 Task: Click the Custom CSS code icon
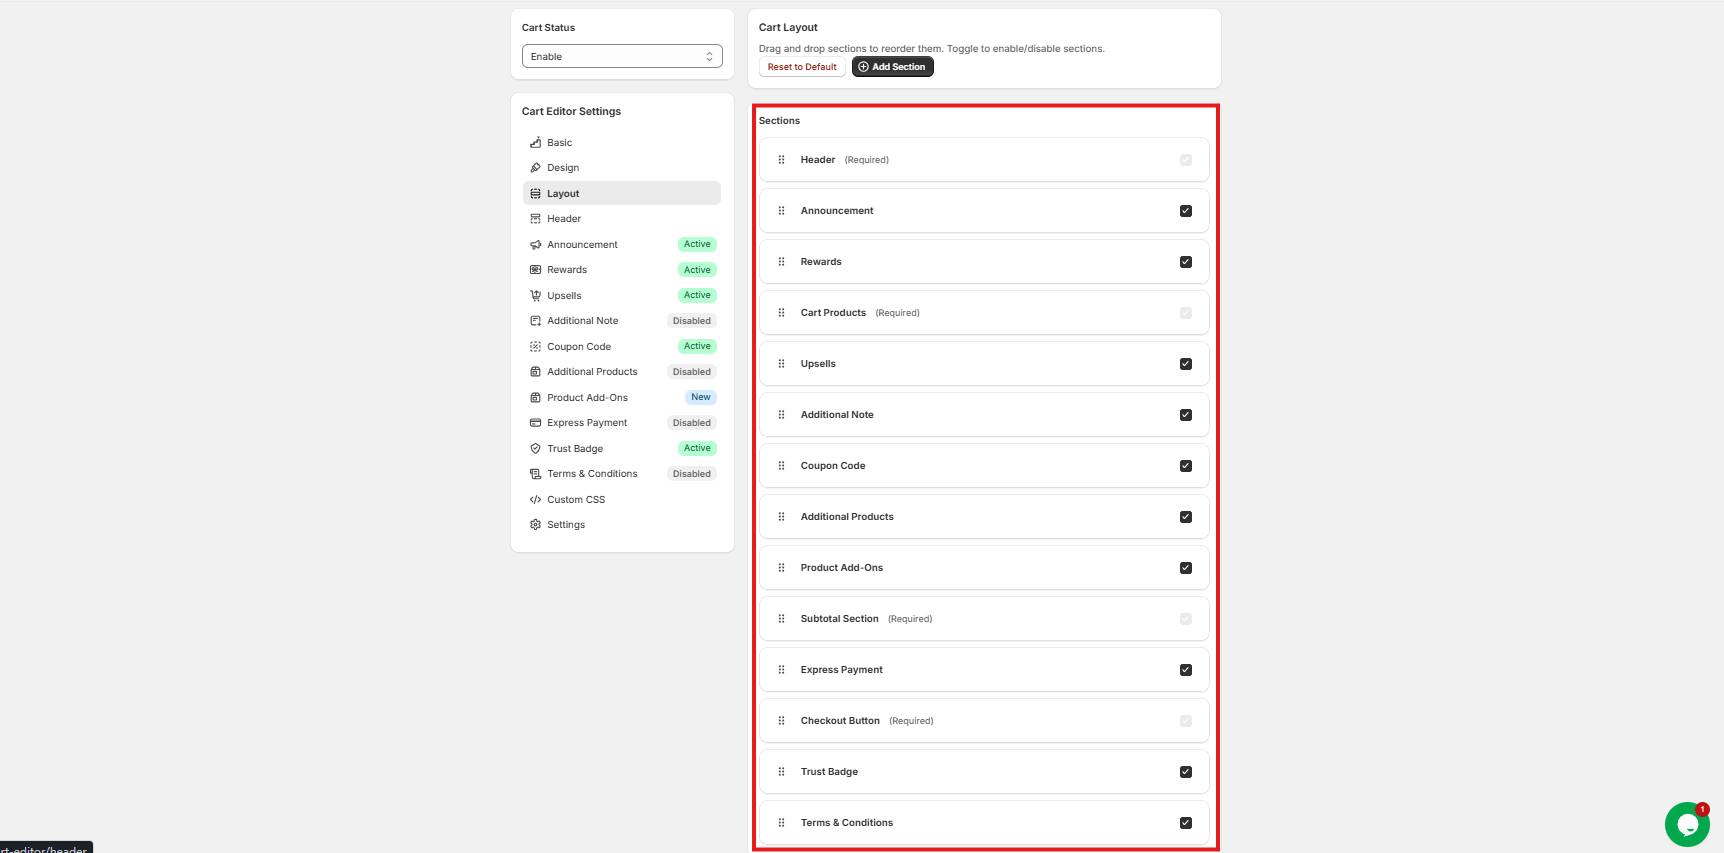tap(535, 500)
